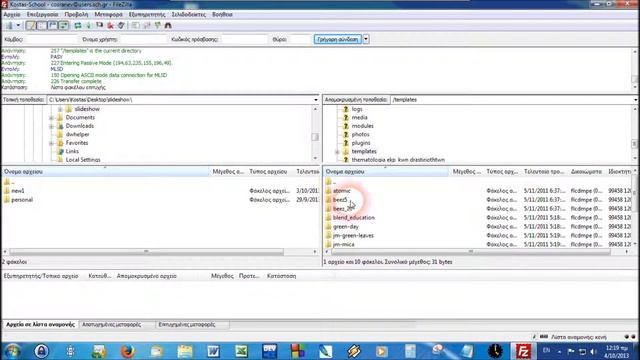Open the Βοήθεια menu

pyautogui.click(x=222, y=14)
